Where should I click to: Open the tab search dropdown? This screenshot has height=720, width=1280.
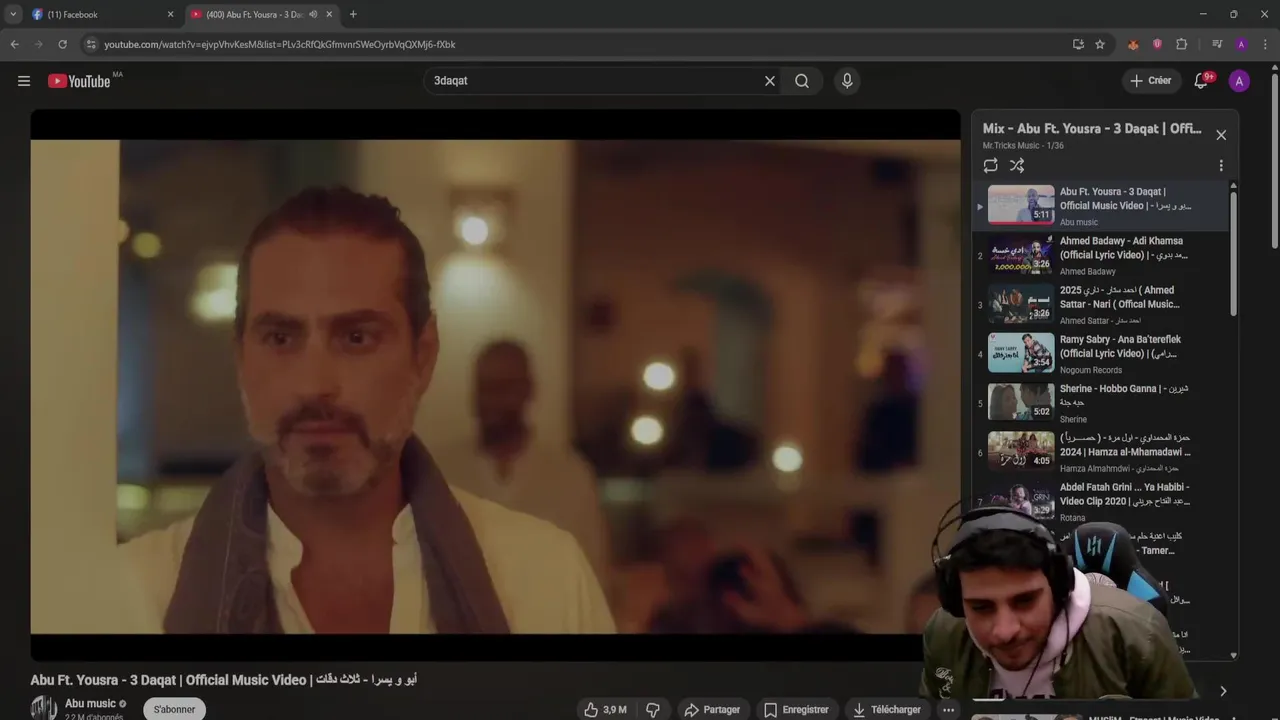(13, 14)
